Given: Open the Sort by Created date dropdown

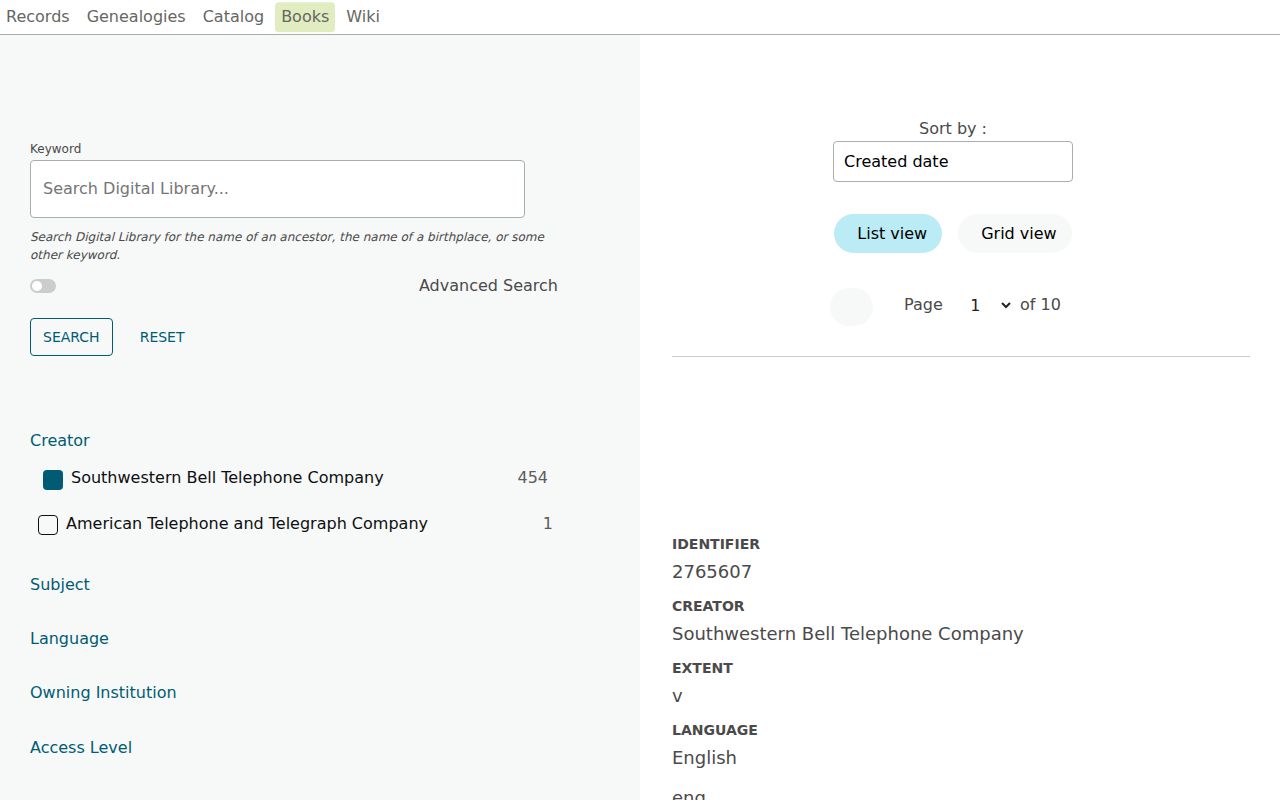Looking at the screenshot, I should pyautogui.click(x=953, y=162).
